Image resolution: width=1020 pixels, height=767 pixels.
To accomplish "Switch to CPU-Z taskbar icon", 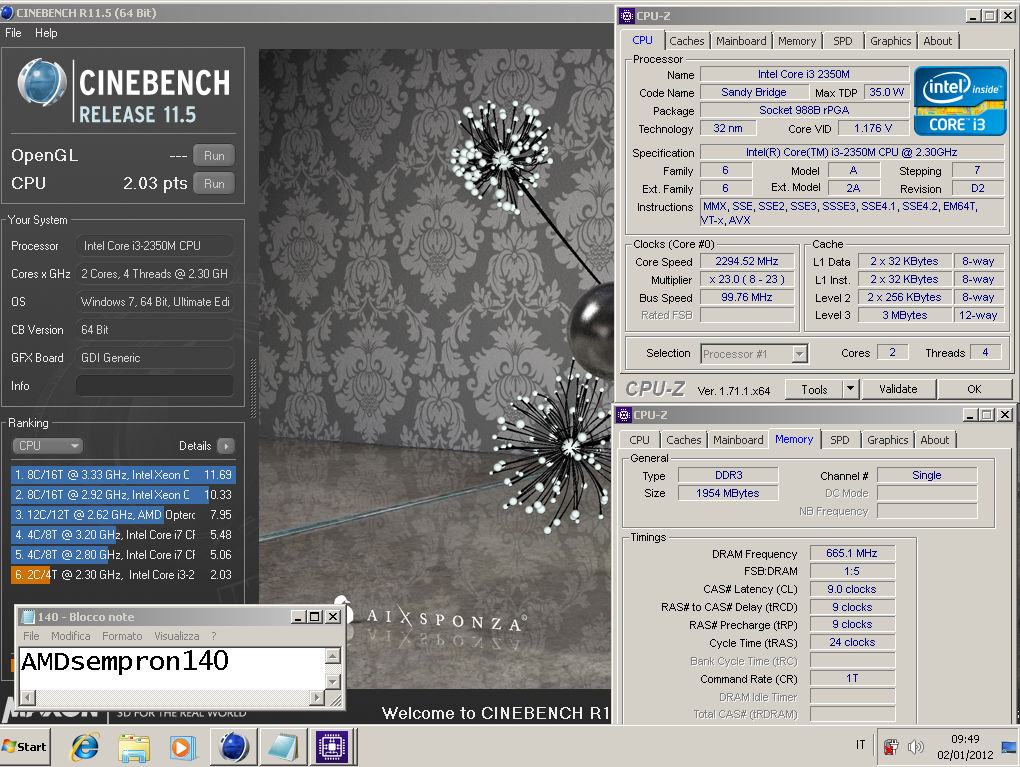I will click(x=332, y=746).
